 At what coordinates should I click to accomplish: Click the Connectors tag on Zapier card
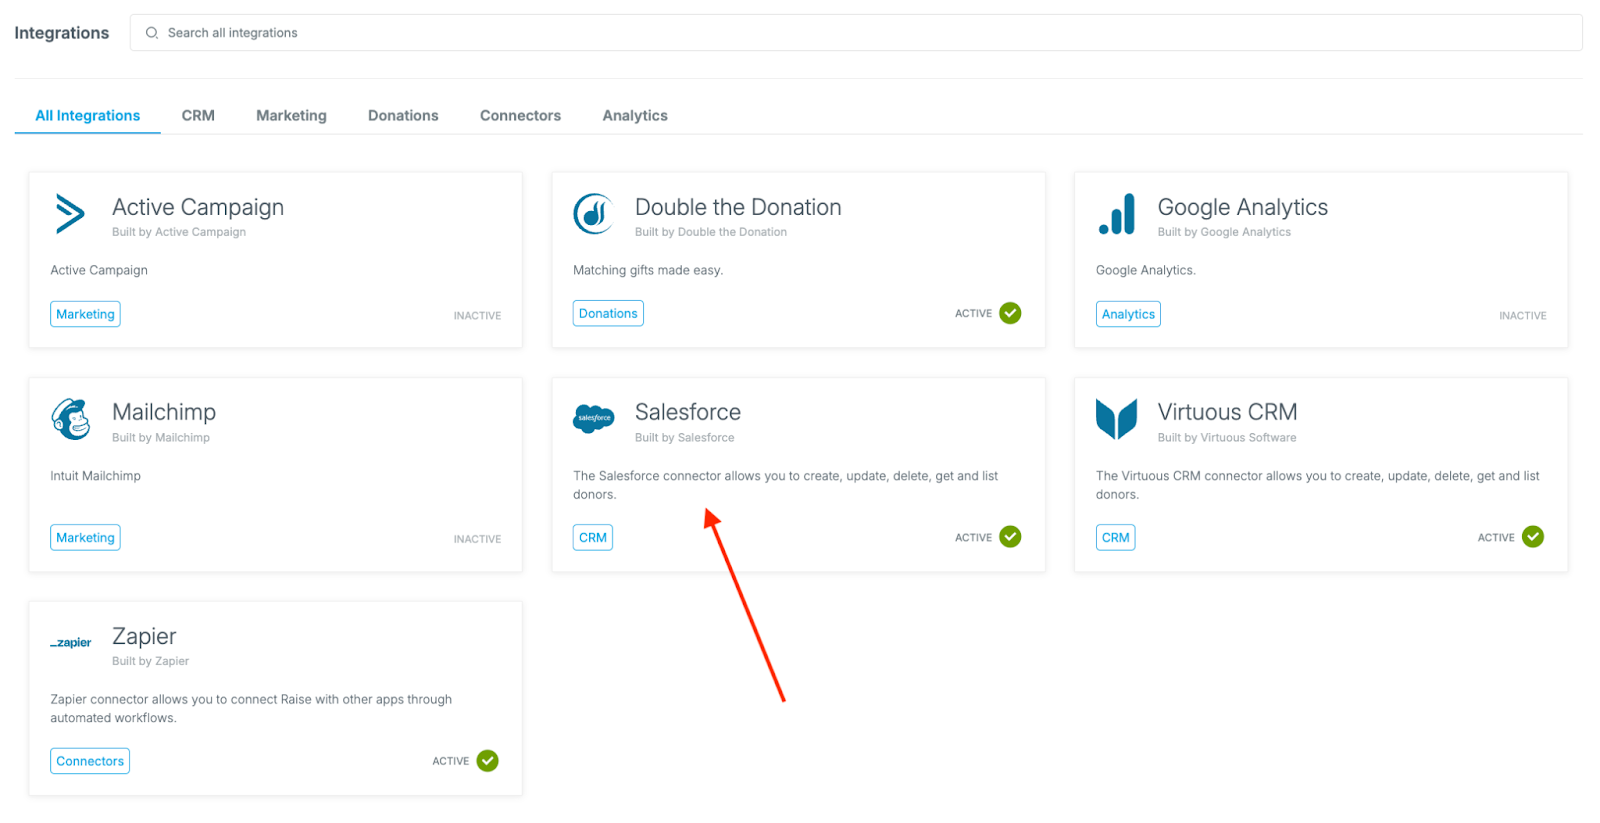point(90,761)
